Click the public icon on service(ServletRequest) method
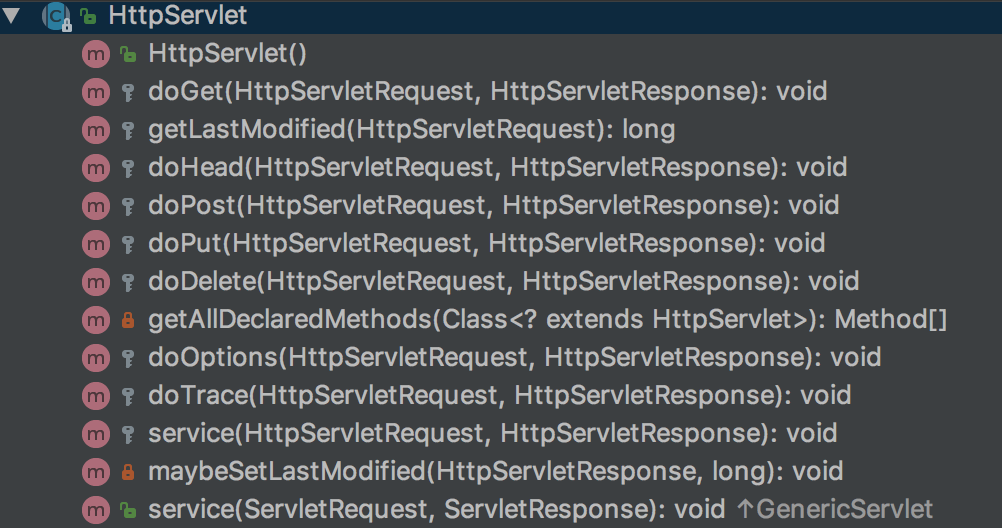The image size is (1002, 528). (x=127, y=510)
